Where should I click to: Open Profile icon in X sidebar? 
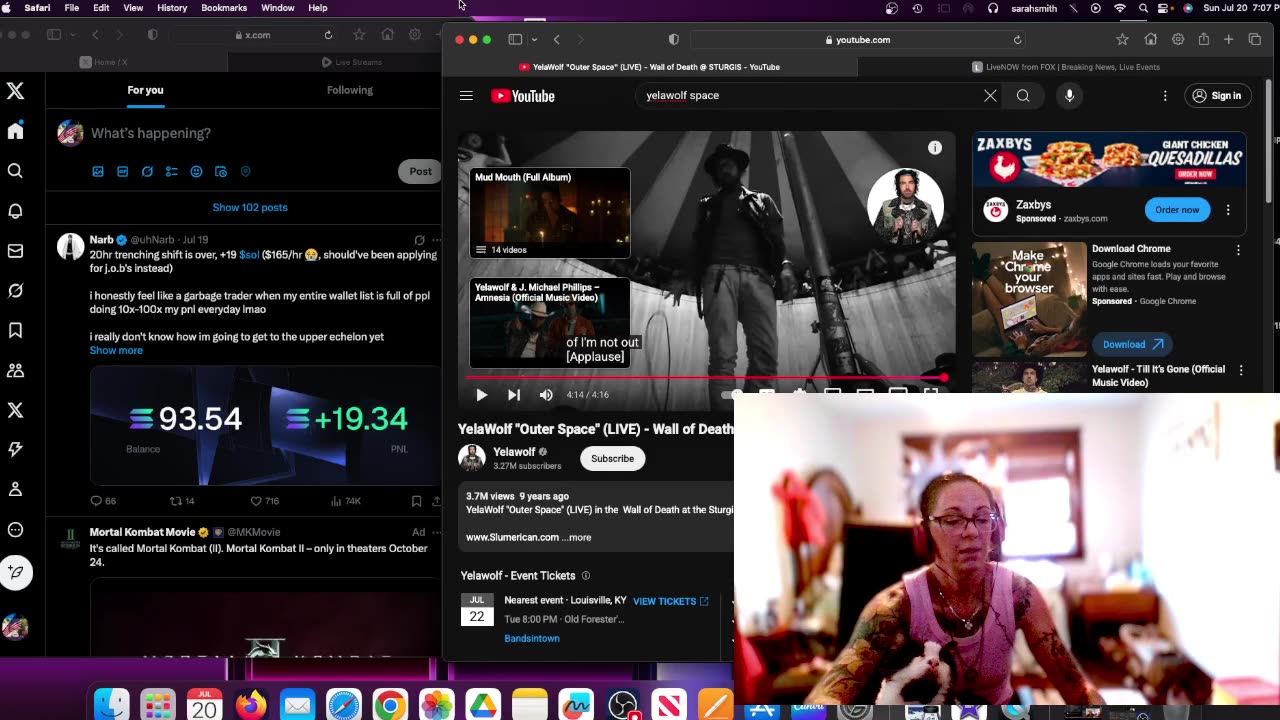[15, 490]
